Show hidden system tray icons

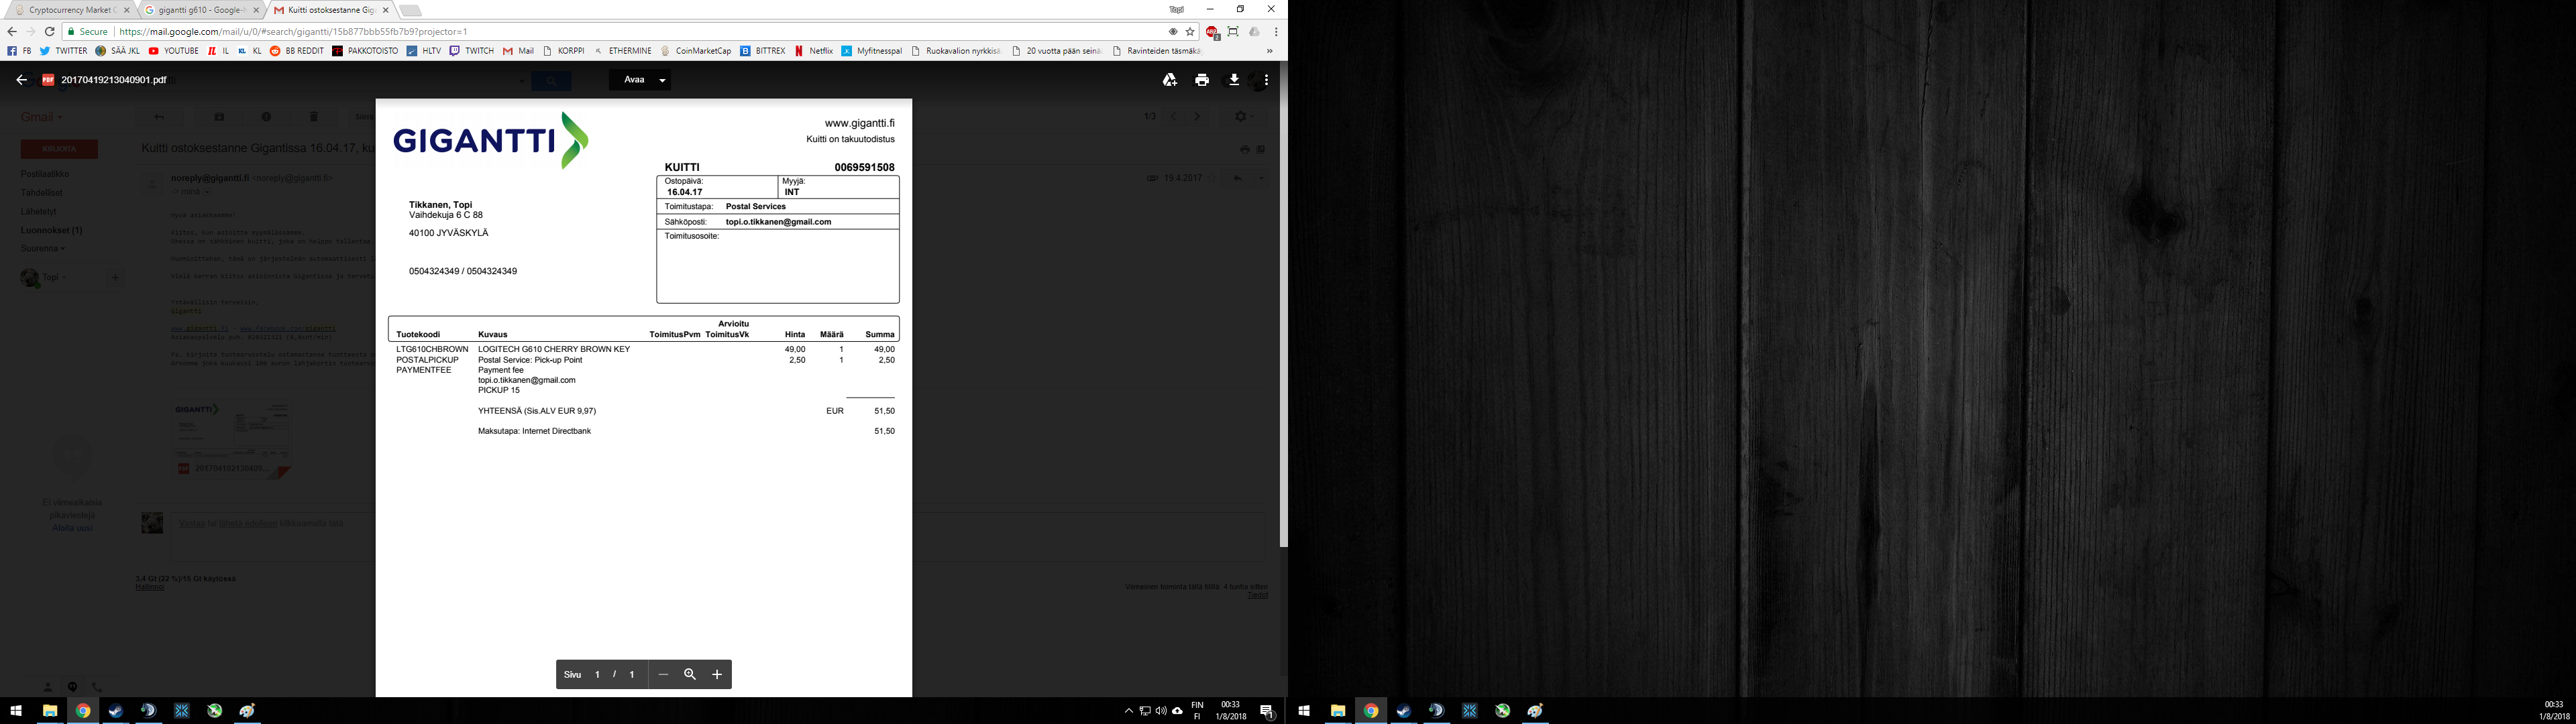[x=1128, y=711]
